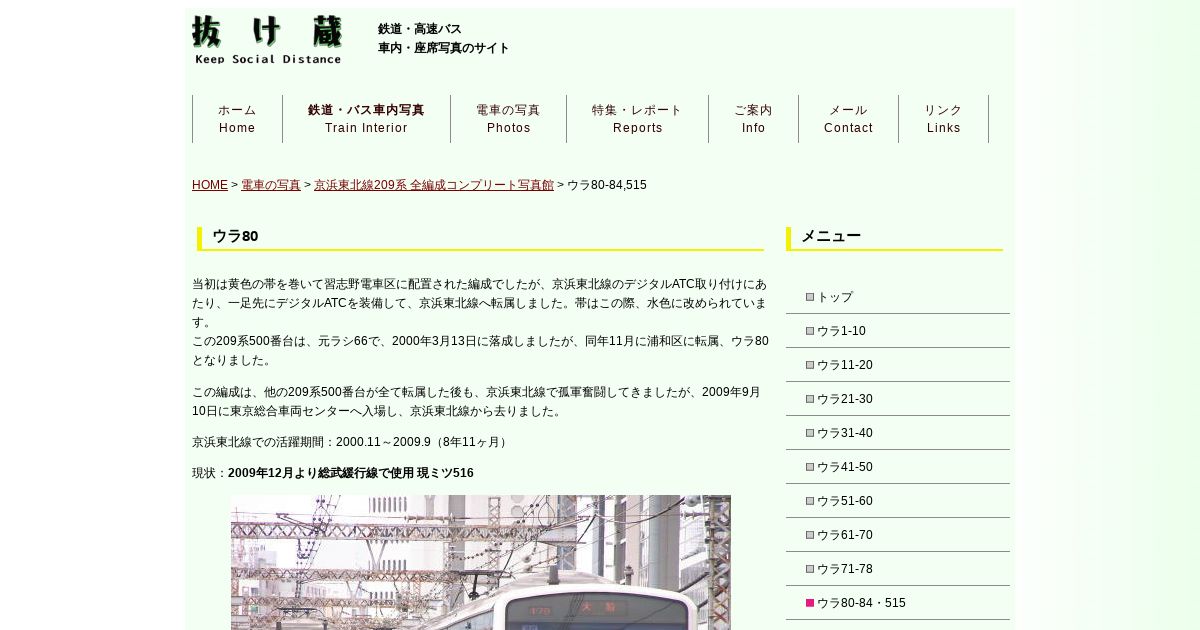This screenshot has width=1200, height=630.
Task: Click the line 京浜東北線での活躍期間：2000.11～2009.9
Action: [x=351, y=442]
